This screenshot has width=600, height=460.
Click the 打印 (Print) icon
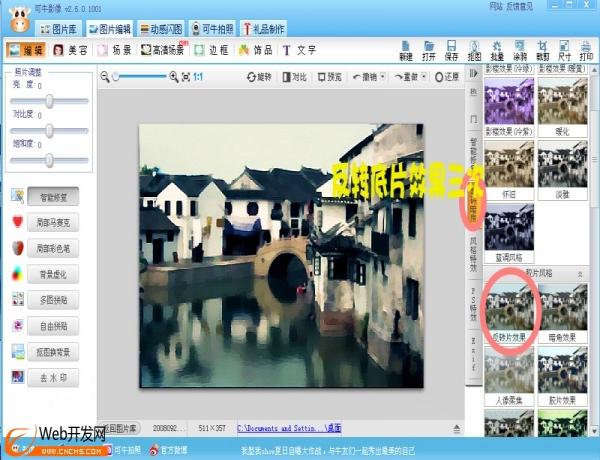click(x=587, y=49)
